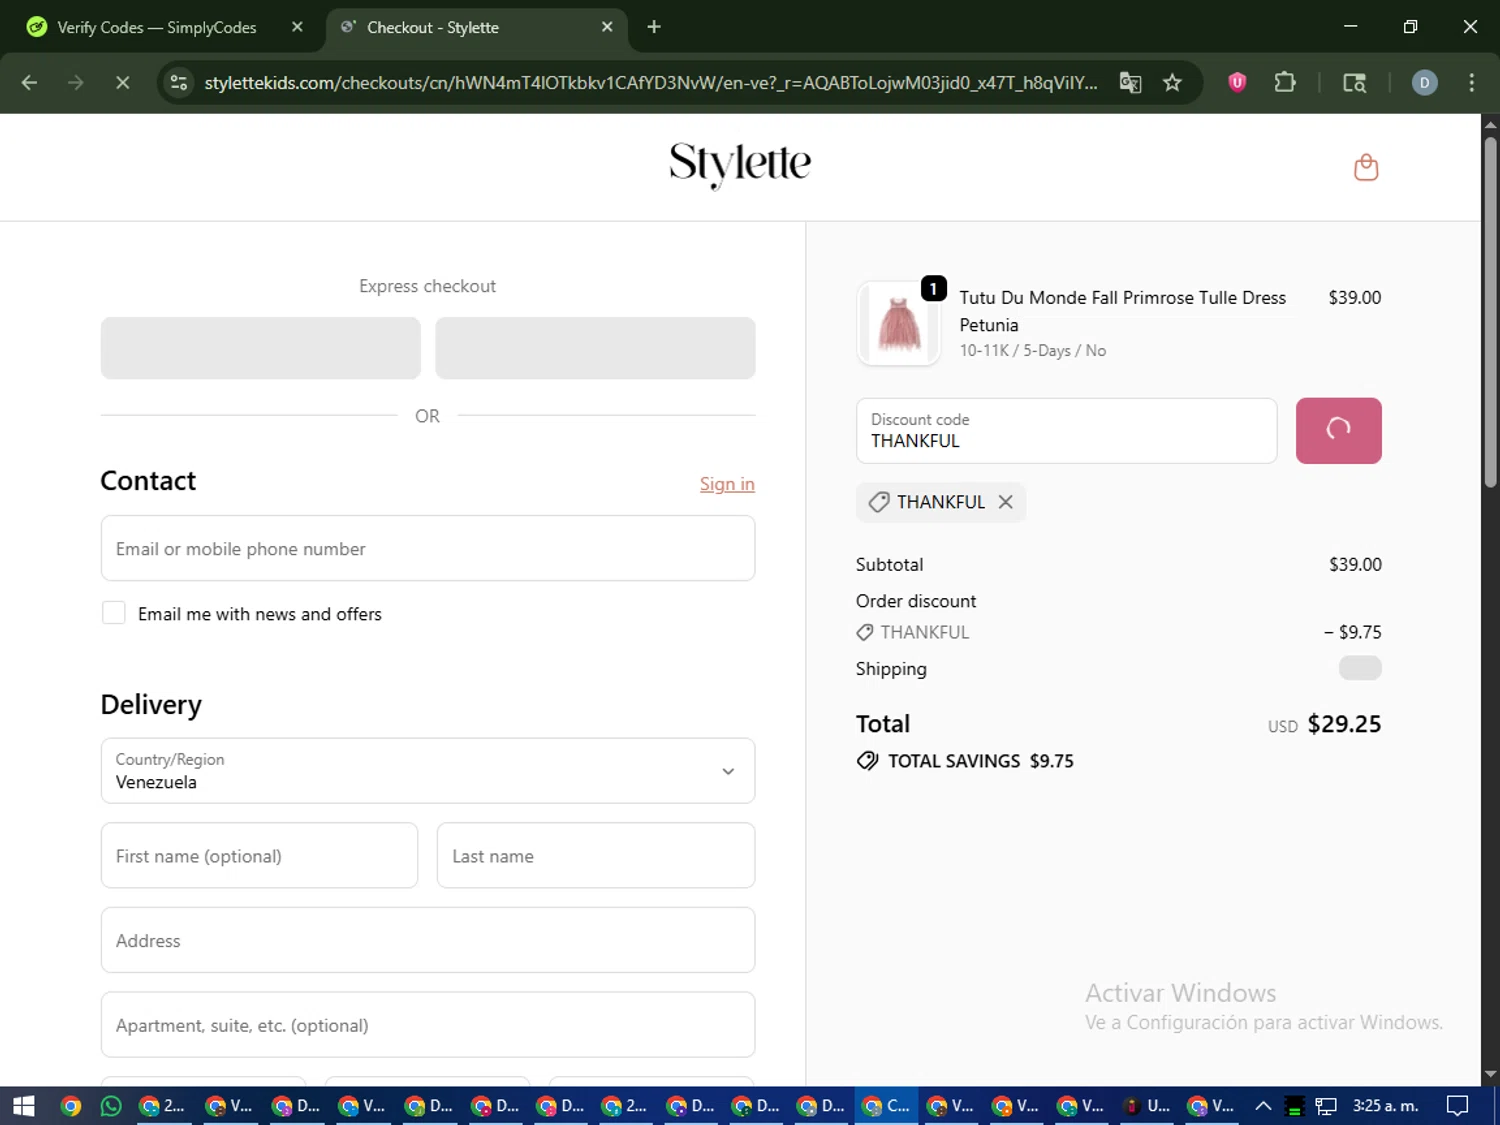Open the Windows Start menu

click(x=23, y=1106)
